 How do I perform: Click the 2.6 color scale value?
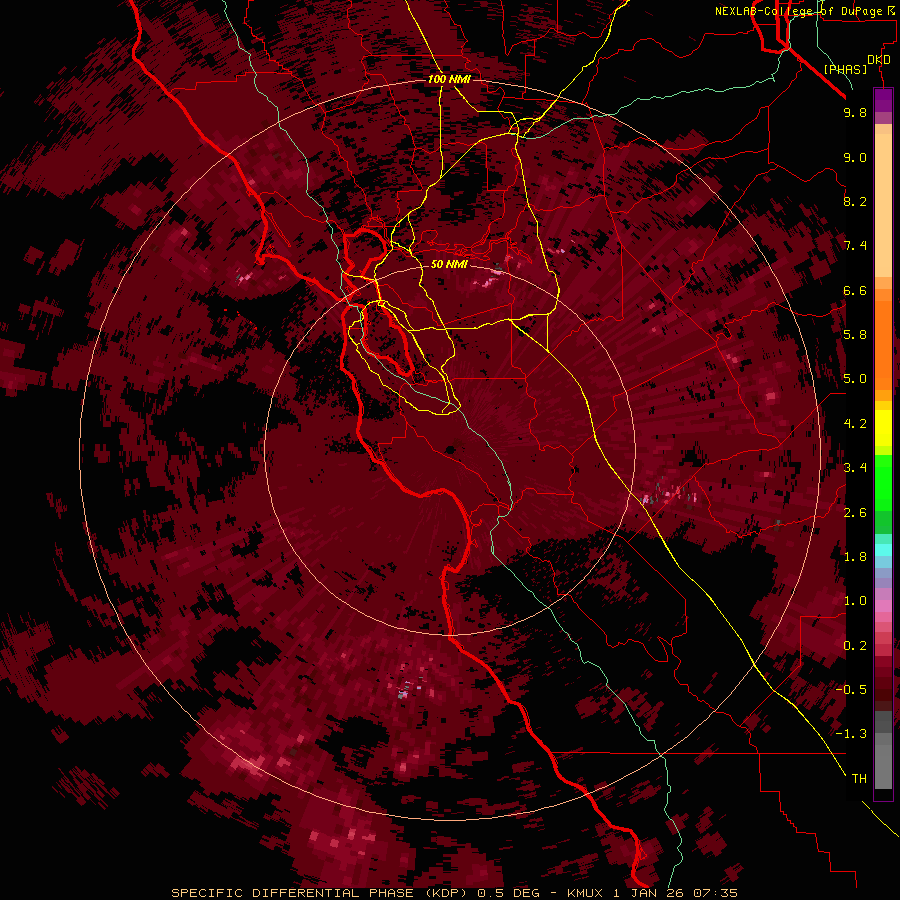pos(855,513)
